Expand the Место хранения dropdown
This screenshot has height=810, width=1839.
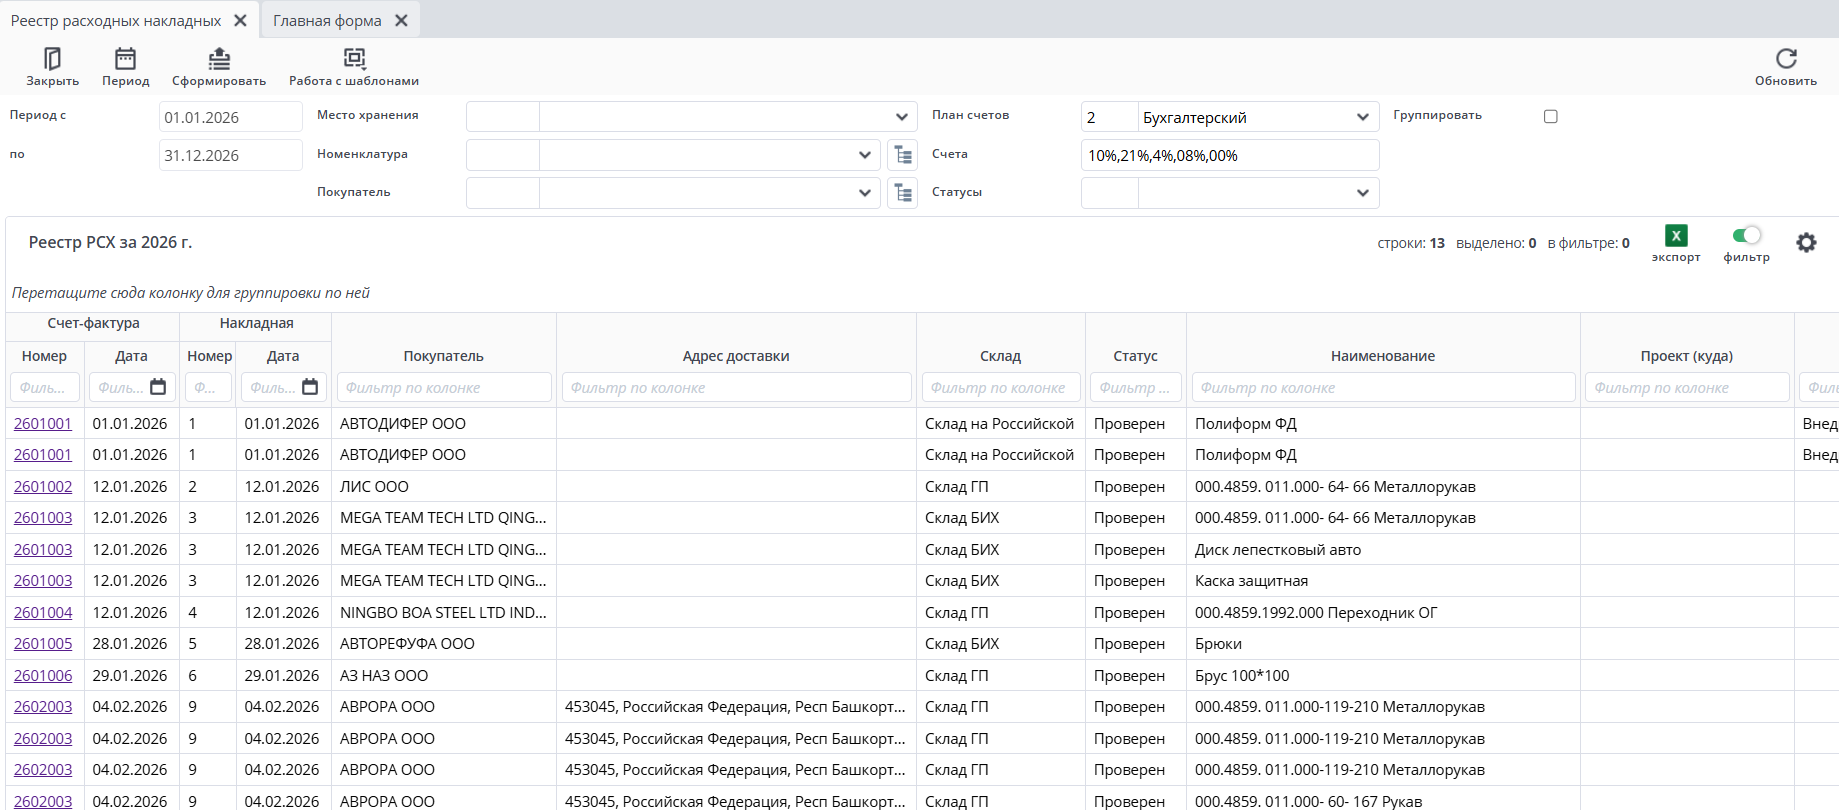coord(901,117)
